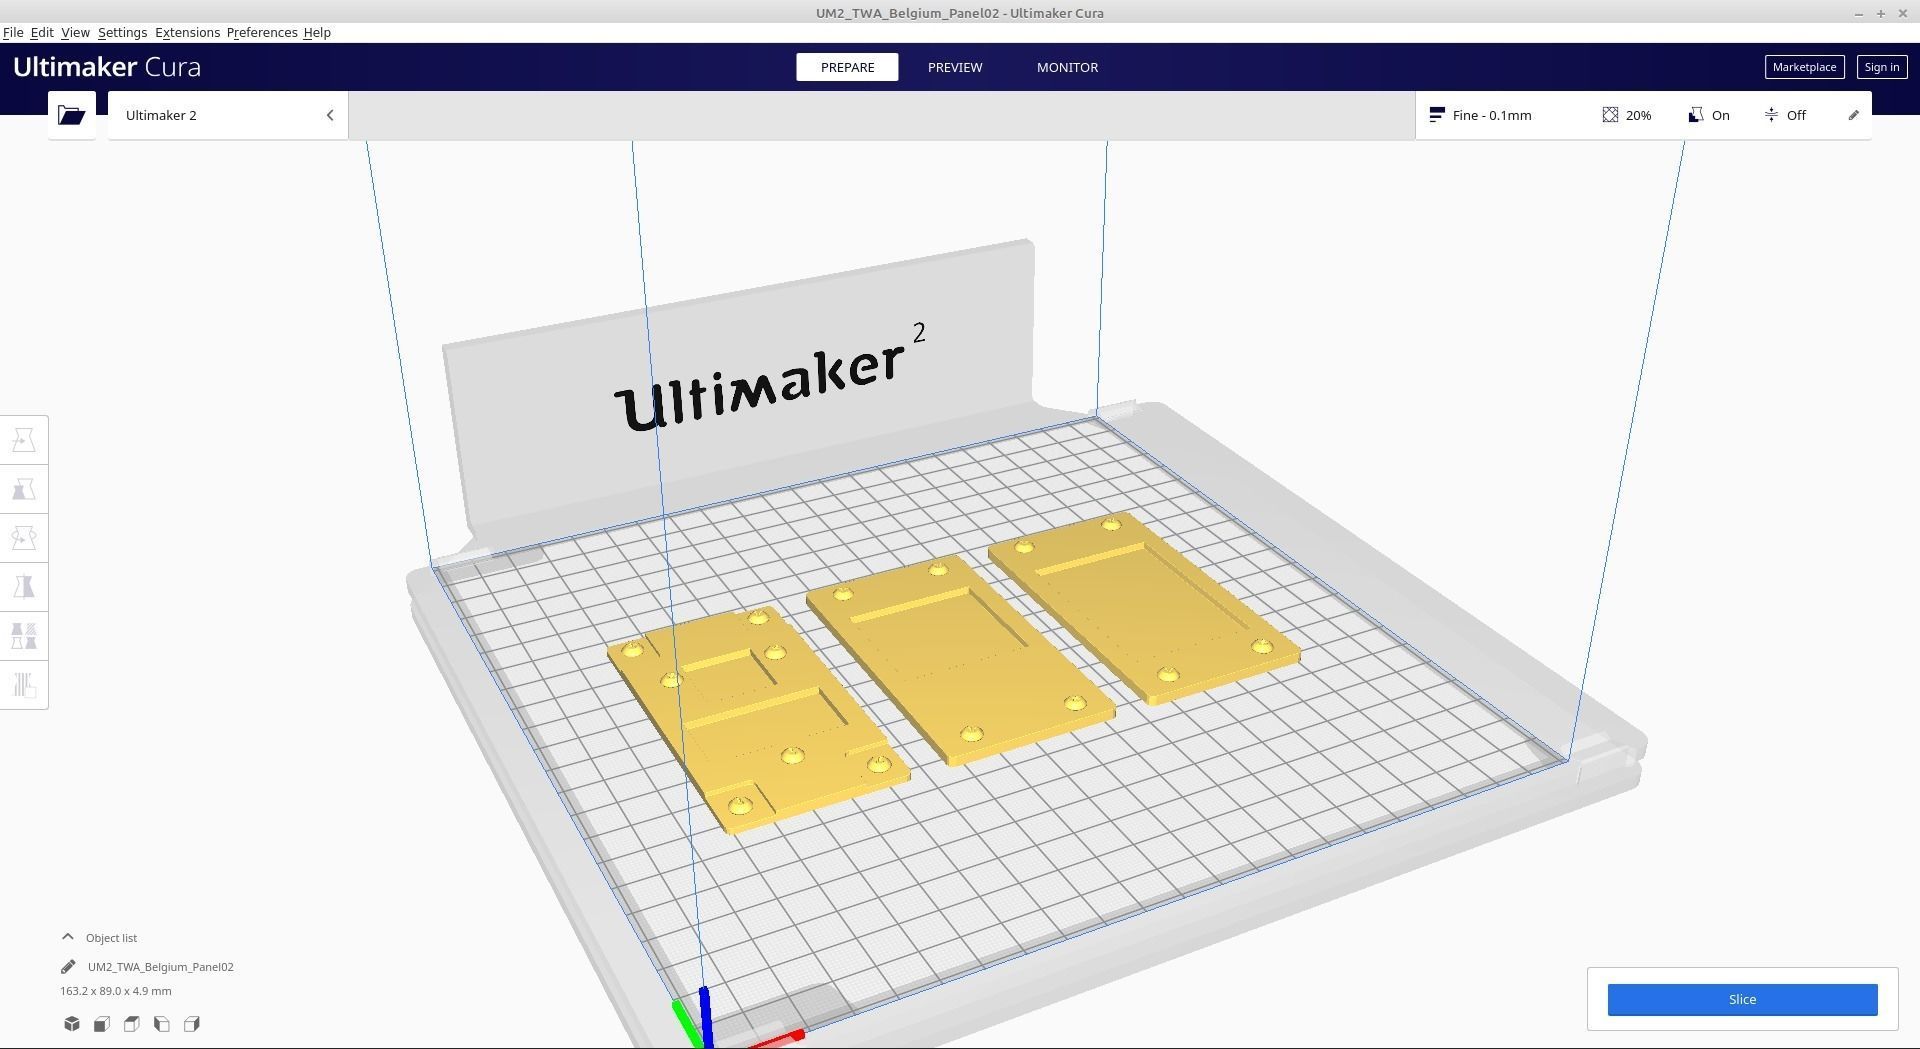
Task: Open the View menu
Action: tap(75, 33)
